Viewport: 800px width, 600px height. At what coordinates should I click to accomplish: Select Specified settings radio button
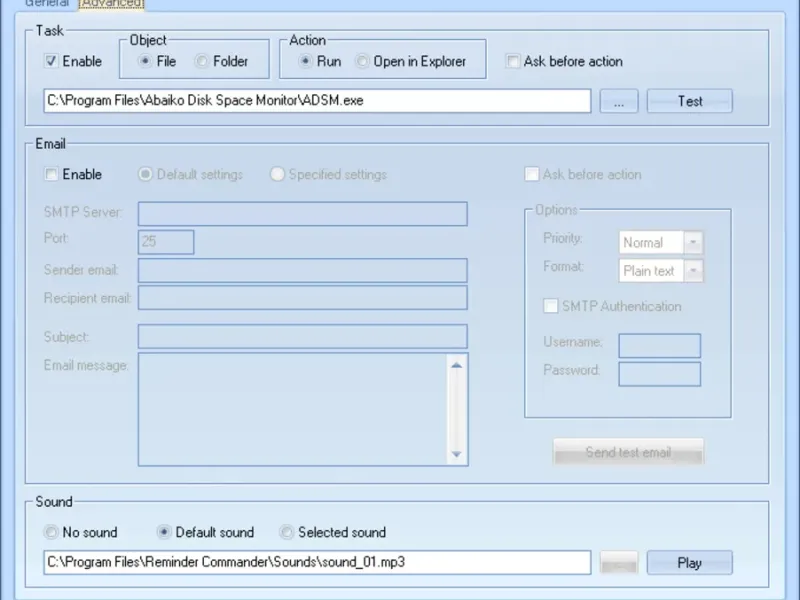coord(277,174)
